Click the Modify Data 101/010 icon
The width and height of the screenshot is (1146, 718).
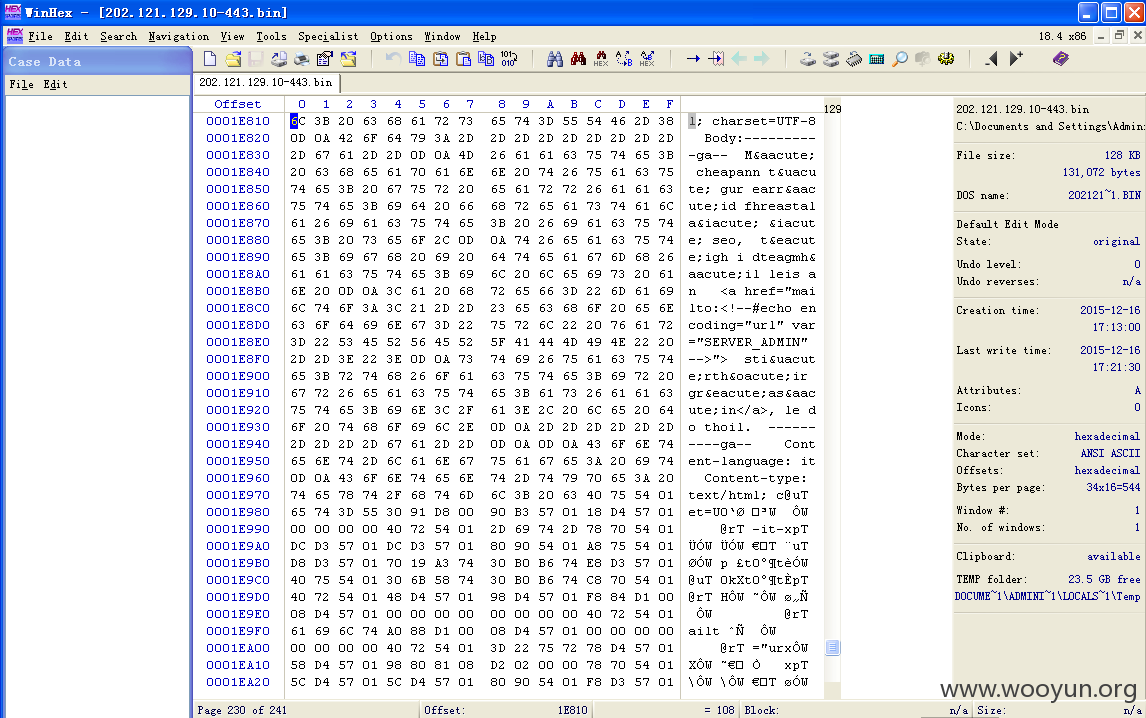tap(509, 58)
